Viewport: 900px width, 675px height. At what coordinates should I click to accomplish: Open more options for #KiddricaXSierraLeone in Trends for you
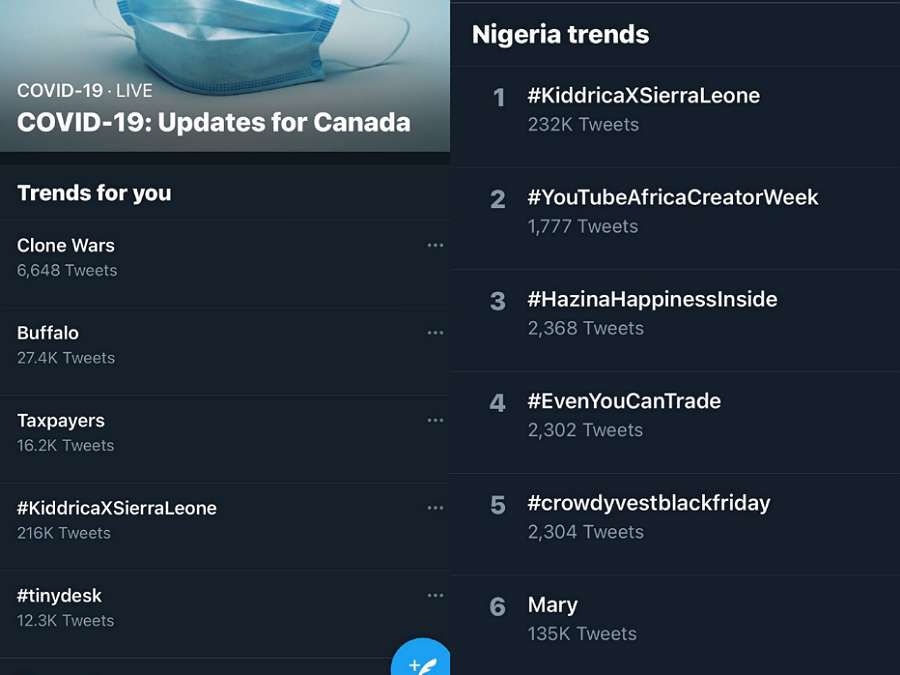click(435, 508)
